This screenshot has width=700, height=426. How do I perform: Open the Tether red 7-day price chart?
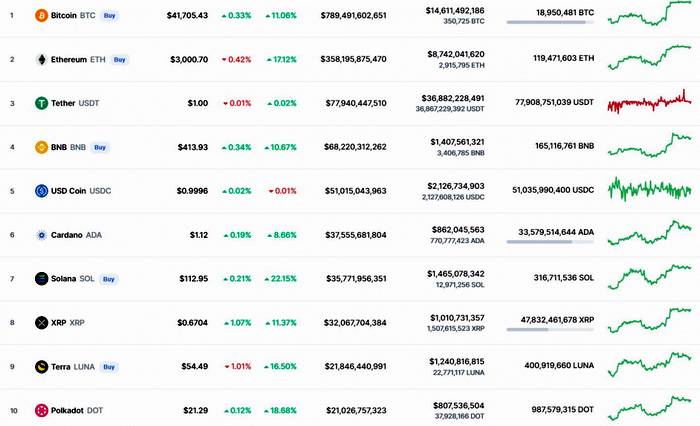[649, 102]
